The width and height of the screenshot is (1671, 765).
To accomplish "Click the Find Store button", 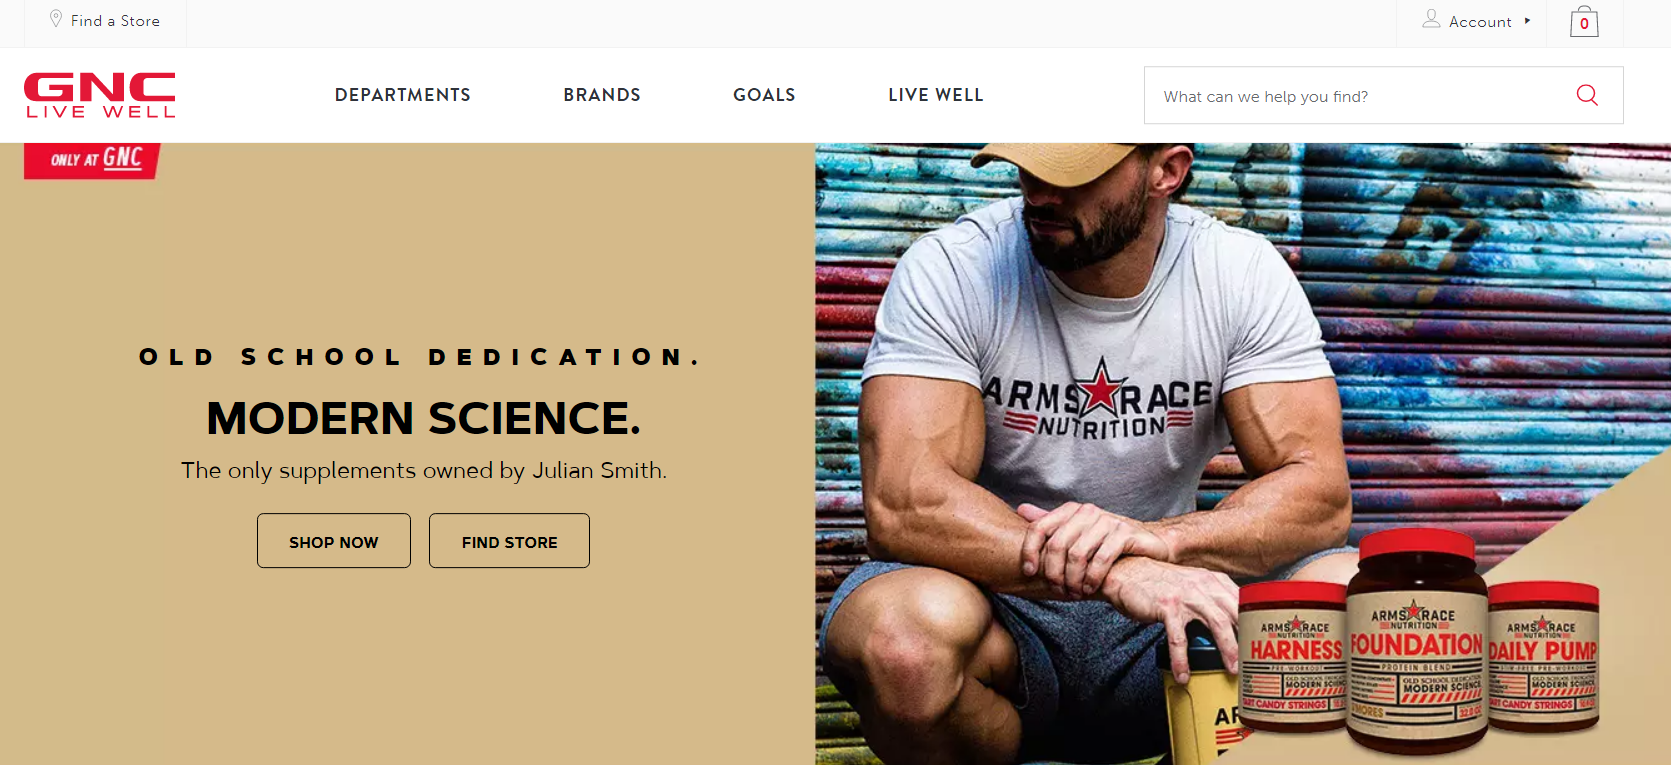I will point(509,541).
